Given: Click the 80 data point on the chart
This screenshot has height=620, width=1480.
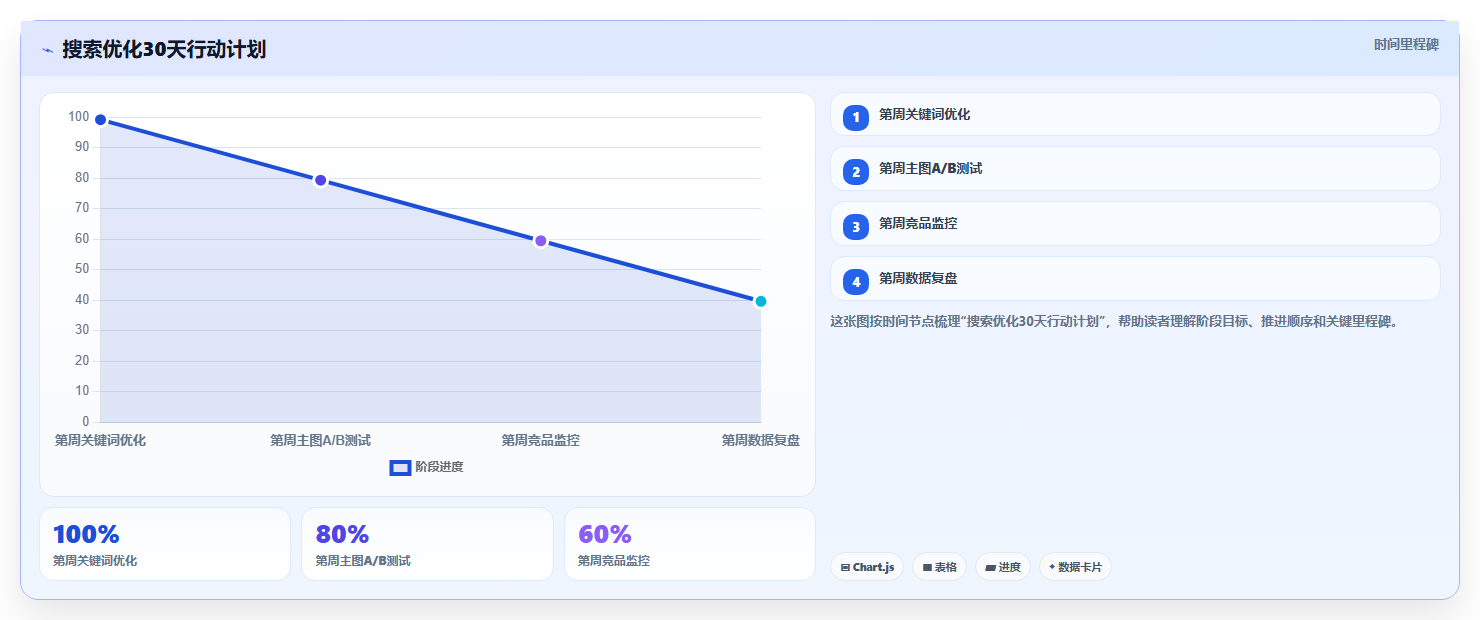Looking at the screenshot, I should coord(320,180).
